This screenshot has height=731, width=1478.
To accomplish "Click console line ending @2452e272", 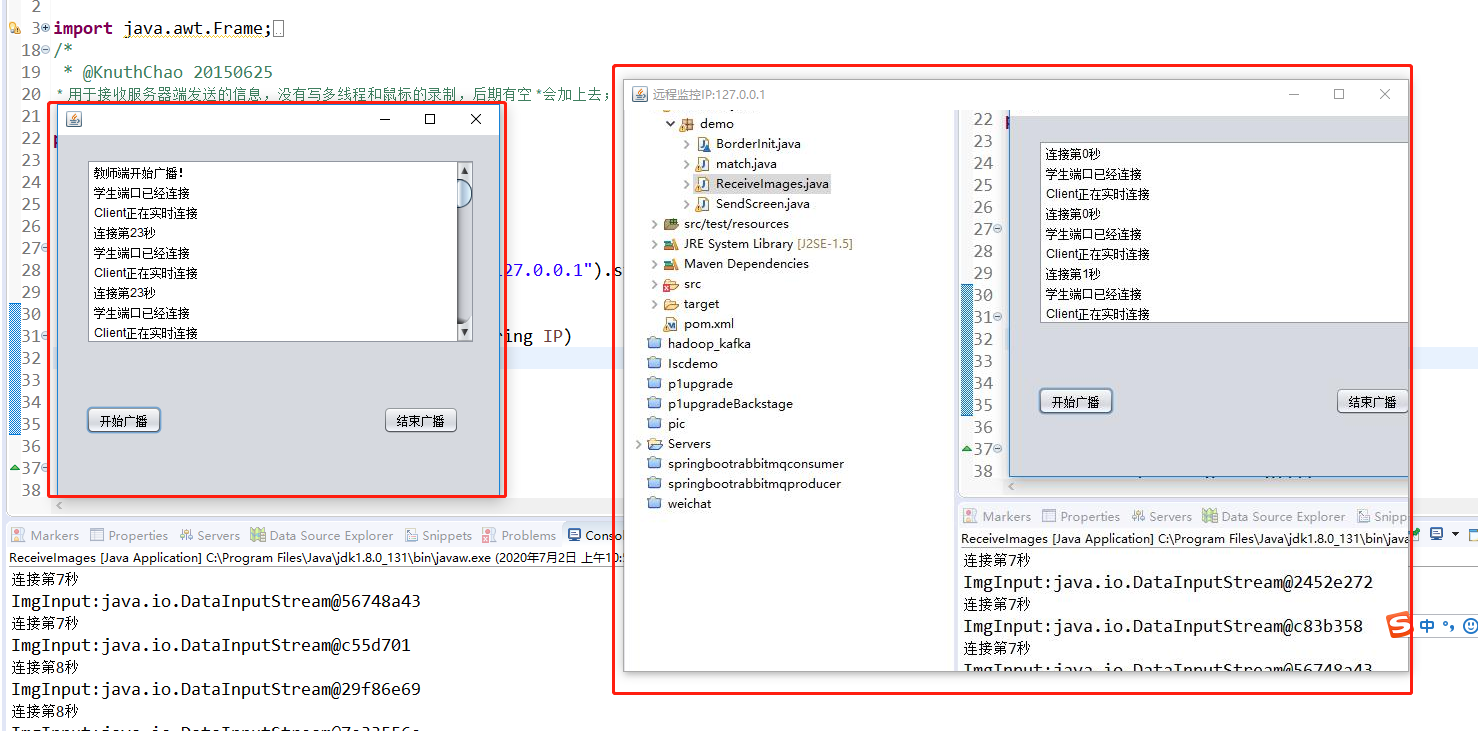I will coord(1168,582).
